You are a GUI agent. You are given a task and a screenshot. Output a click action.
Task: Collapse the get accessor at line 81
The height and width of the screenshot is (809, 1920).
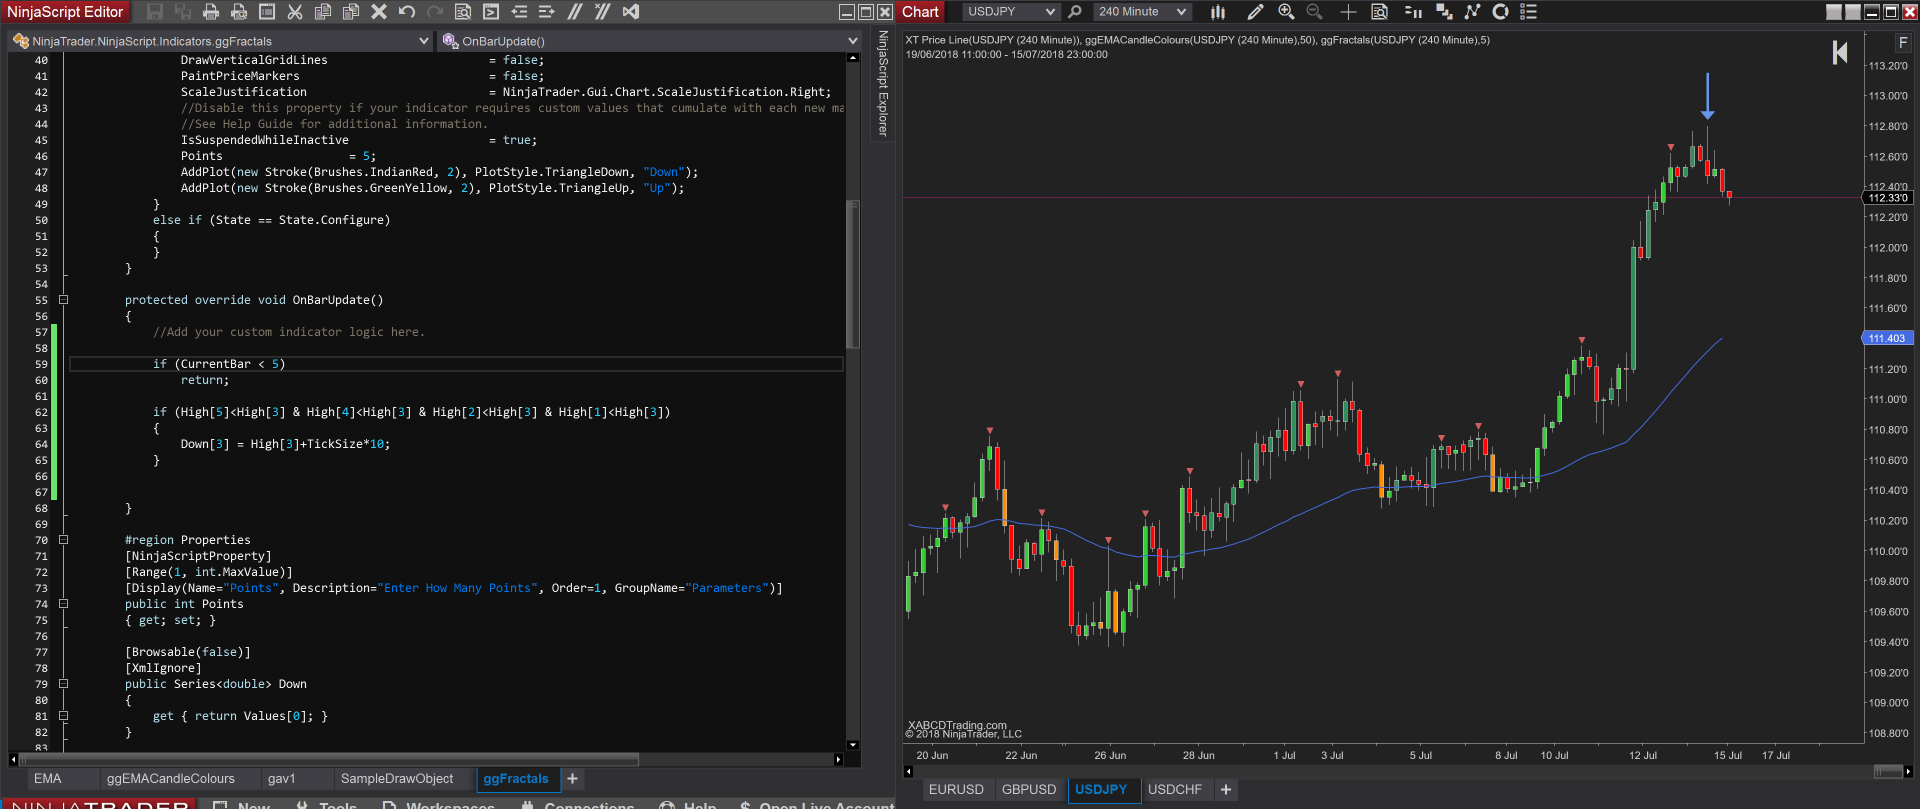63,716
